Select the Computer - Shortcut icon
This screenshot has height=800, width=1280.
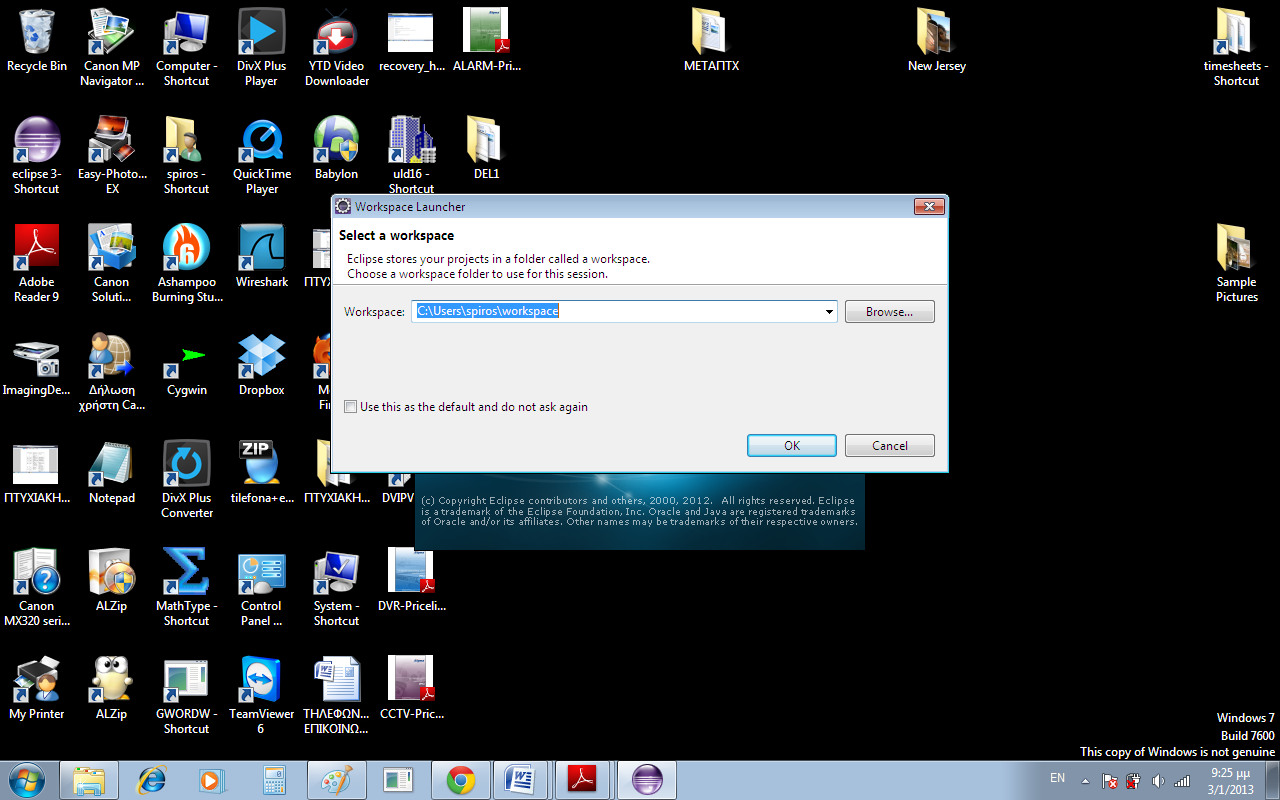187,48
